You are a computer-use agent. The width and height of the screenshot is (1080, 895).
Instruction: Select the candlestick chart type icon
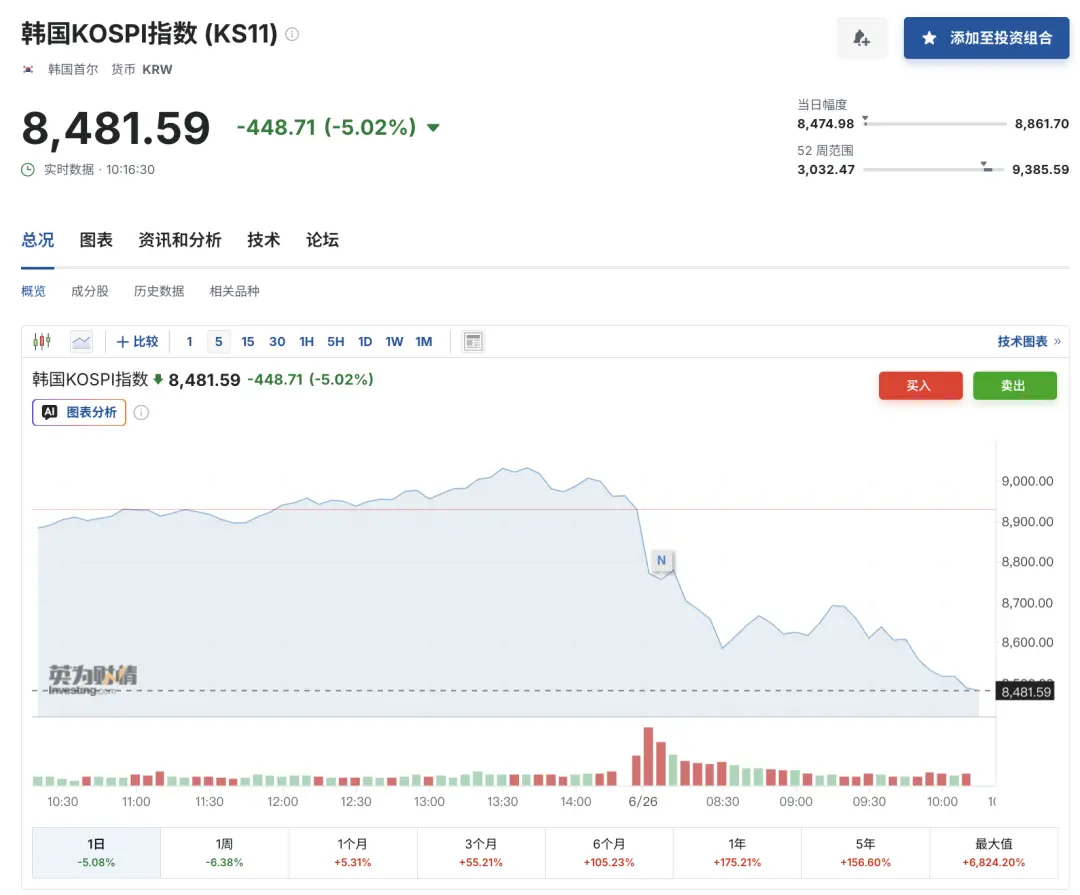click(42, 341)
